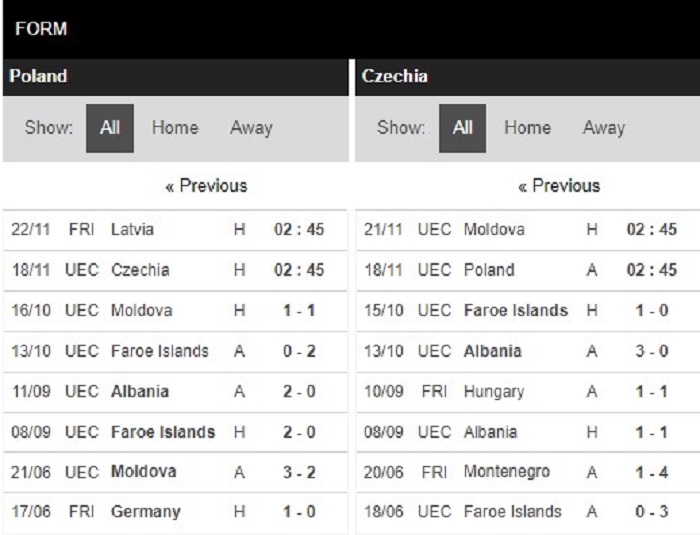The width and height of the screenshot is (700, 535).
Task: Switch Czechia form to Home matches
Action: pyautogui.click(x=528, y=128)
